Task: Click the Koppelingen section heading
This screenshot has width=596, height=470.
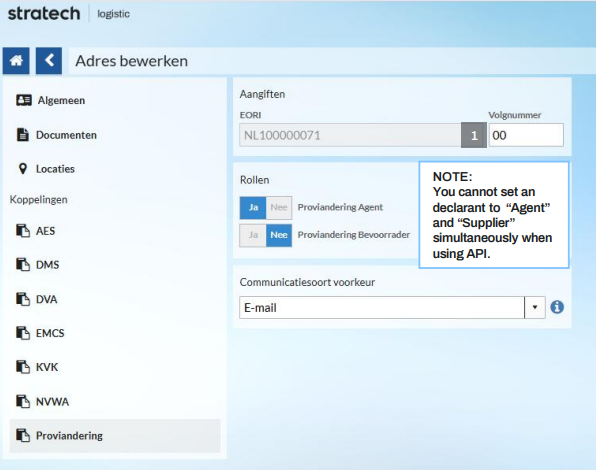Action: coord(38,199)
